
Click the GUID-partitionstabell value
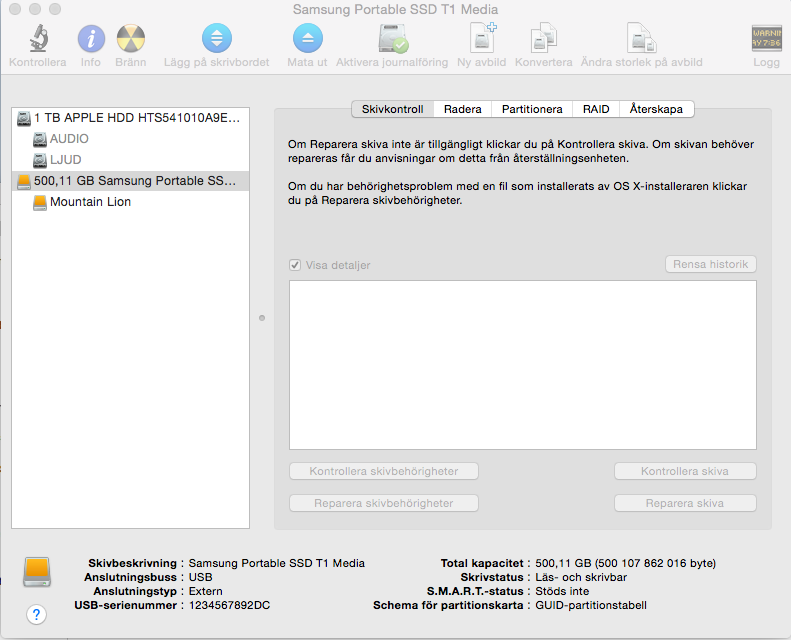tap(591, 605)
